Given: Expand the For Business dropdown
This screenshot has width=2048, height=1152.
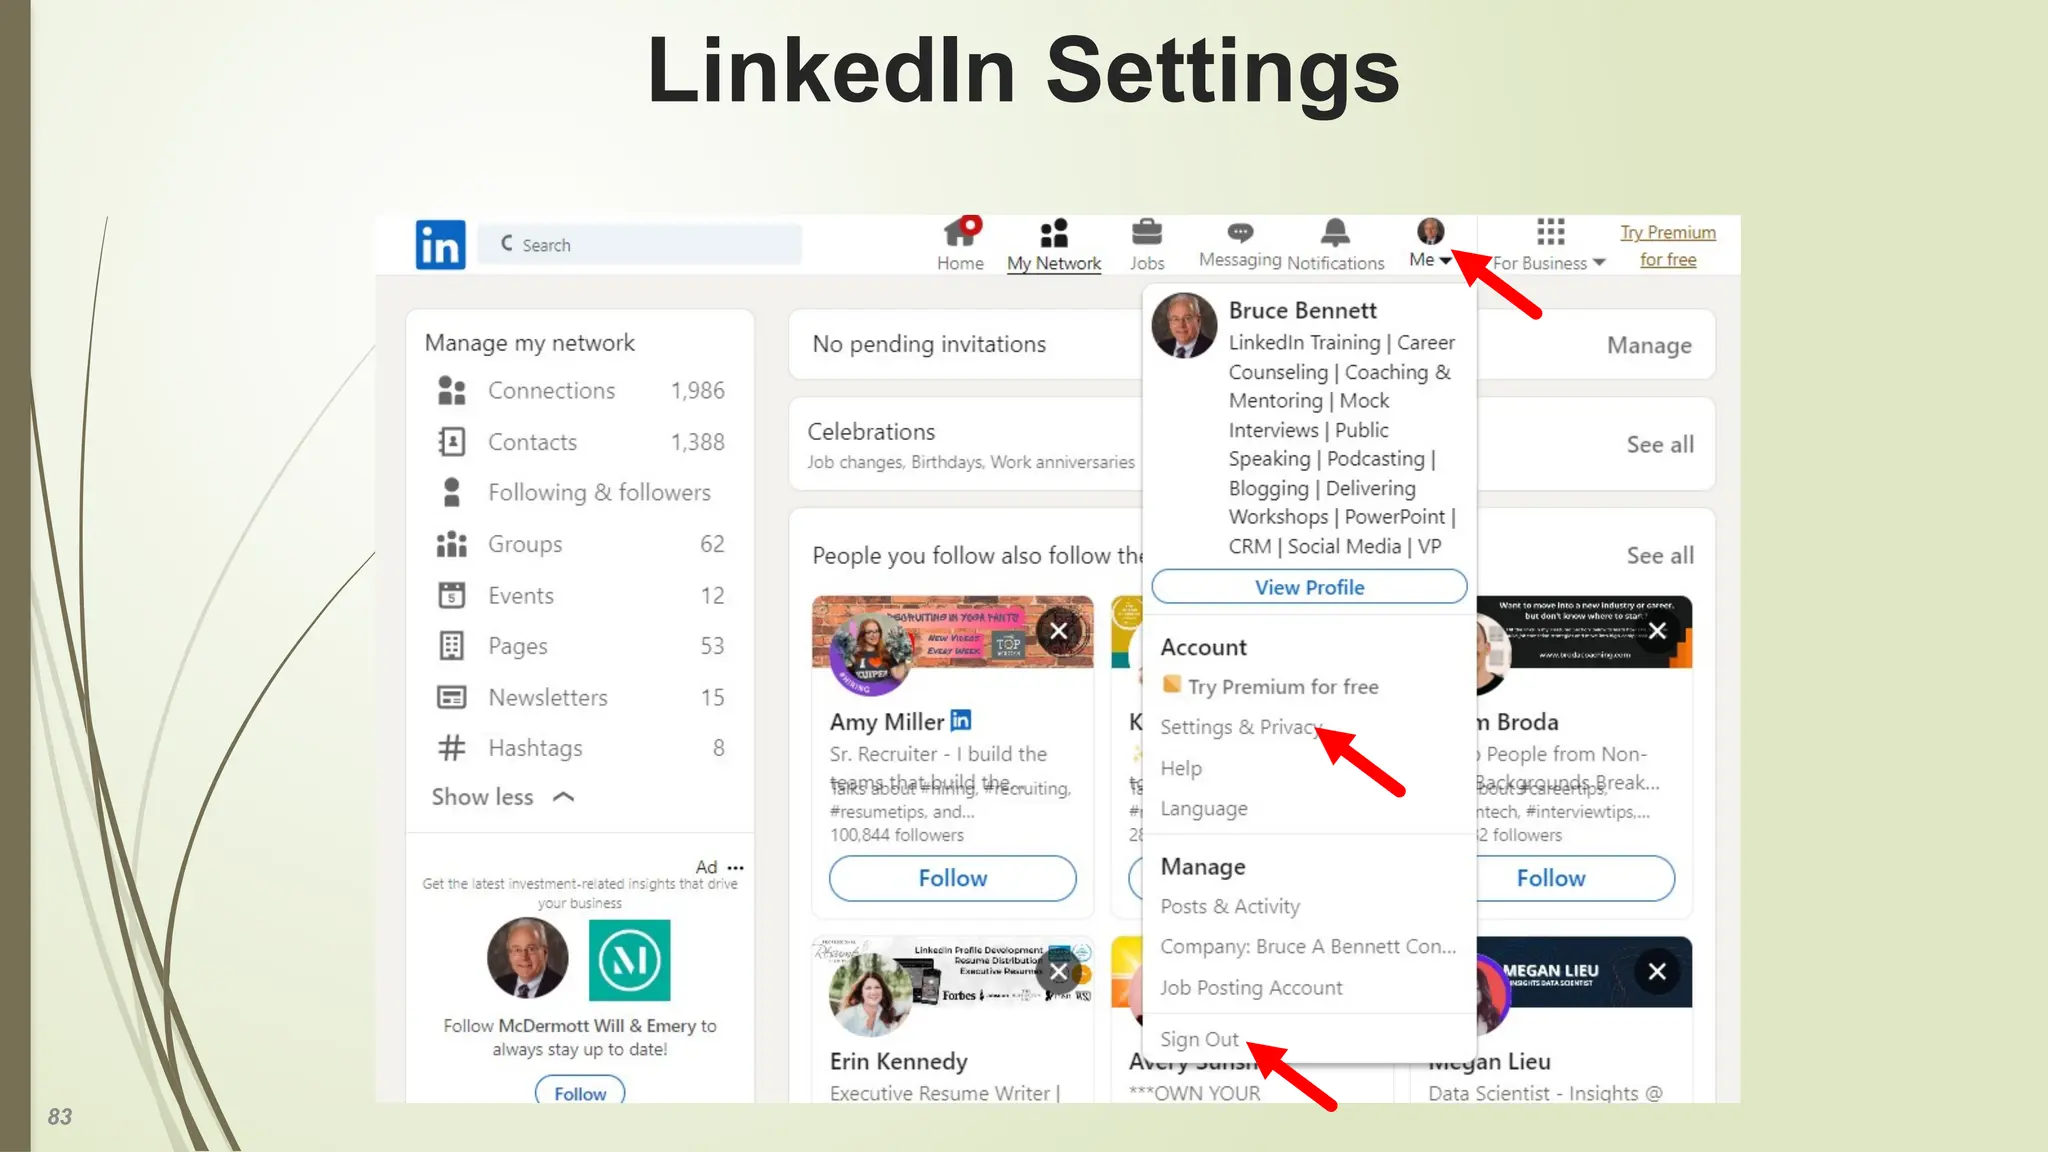Looking at the screenshot, I should click(x=1549, y=263).
